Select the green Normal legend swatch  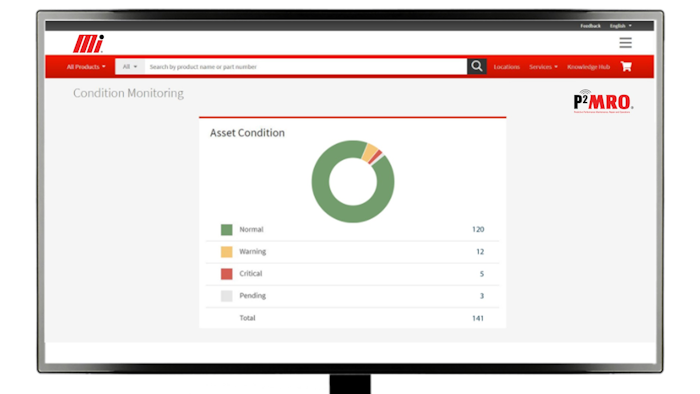point(227,229)
